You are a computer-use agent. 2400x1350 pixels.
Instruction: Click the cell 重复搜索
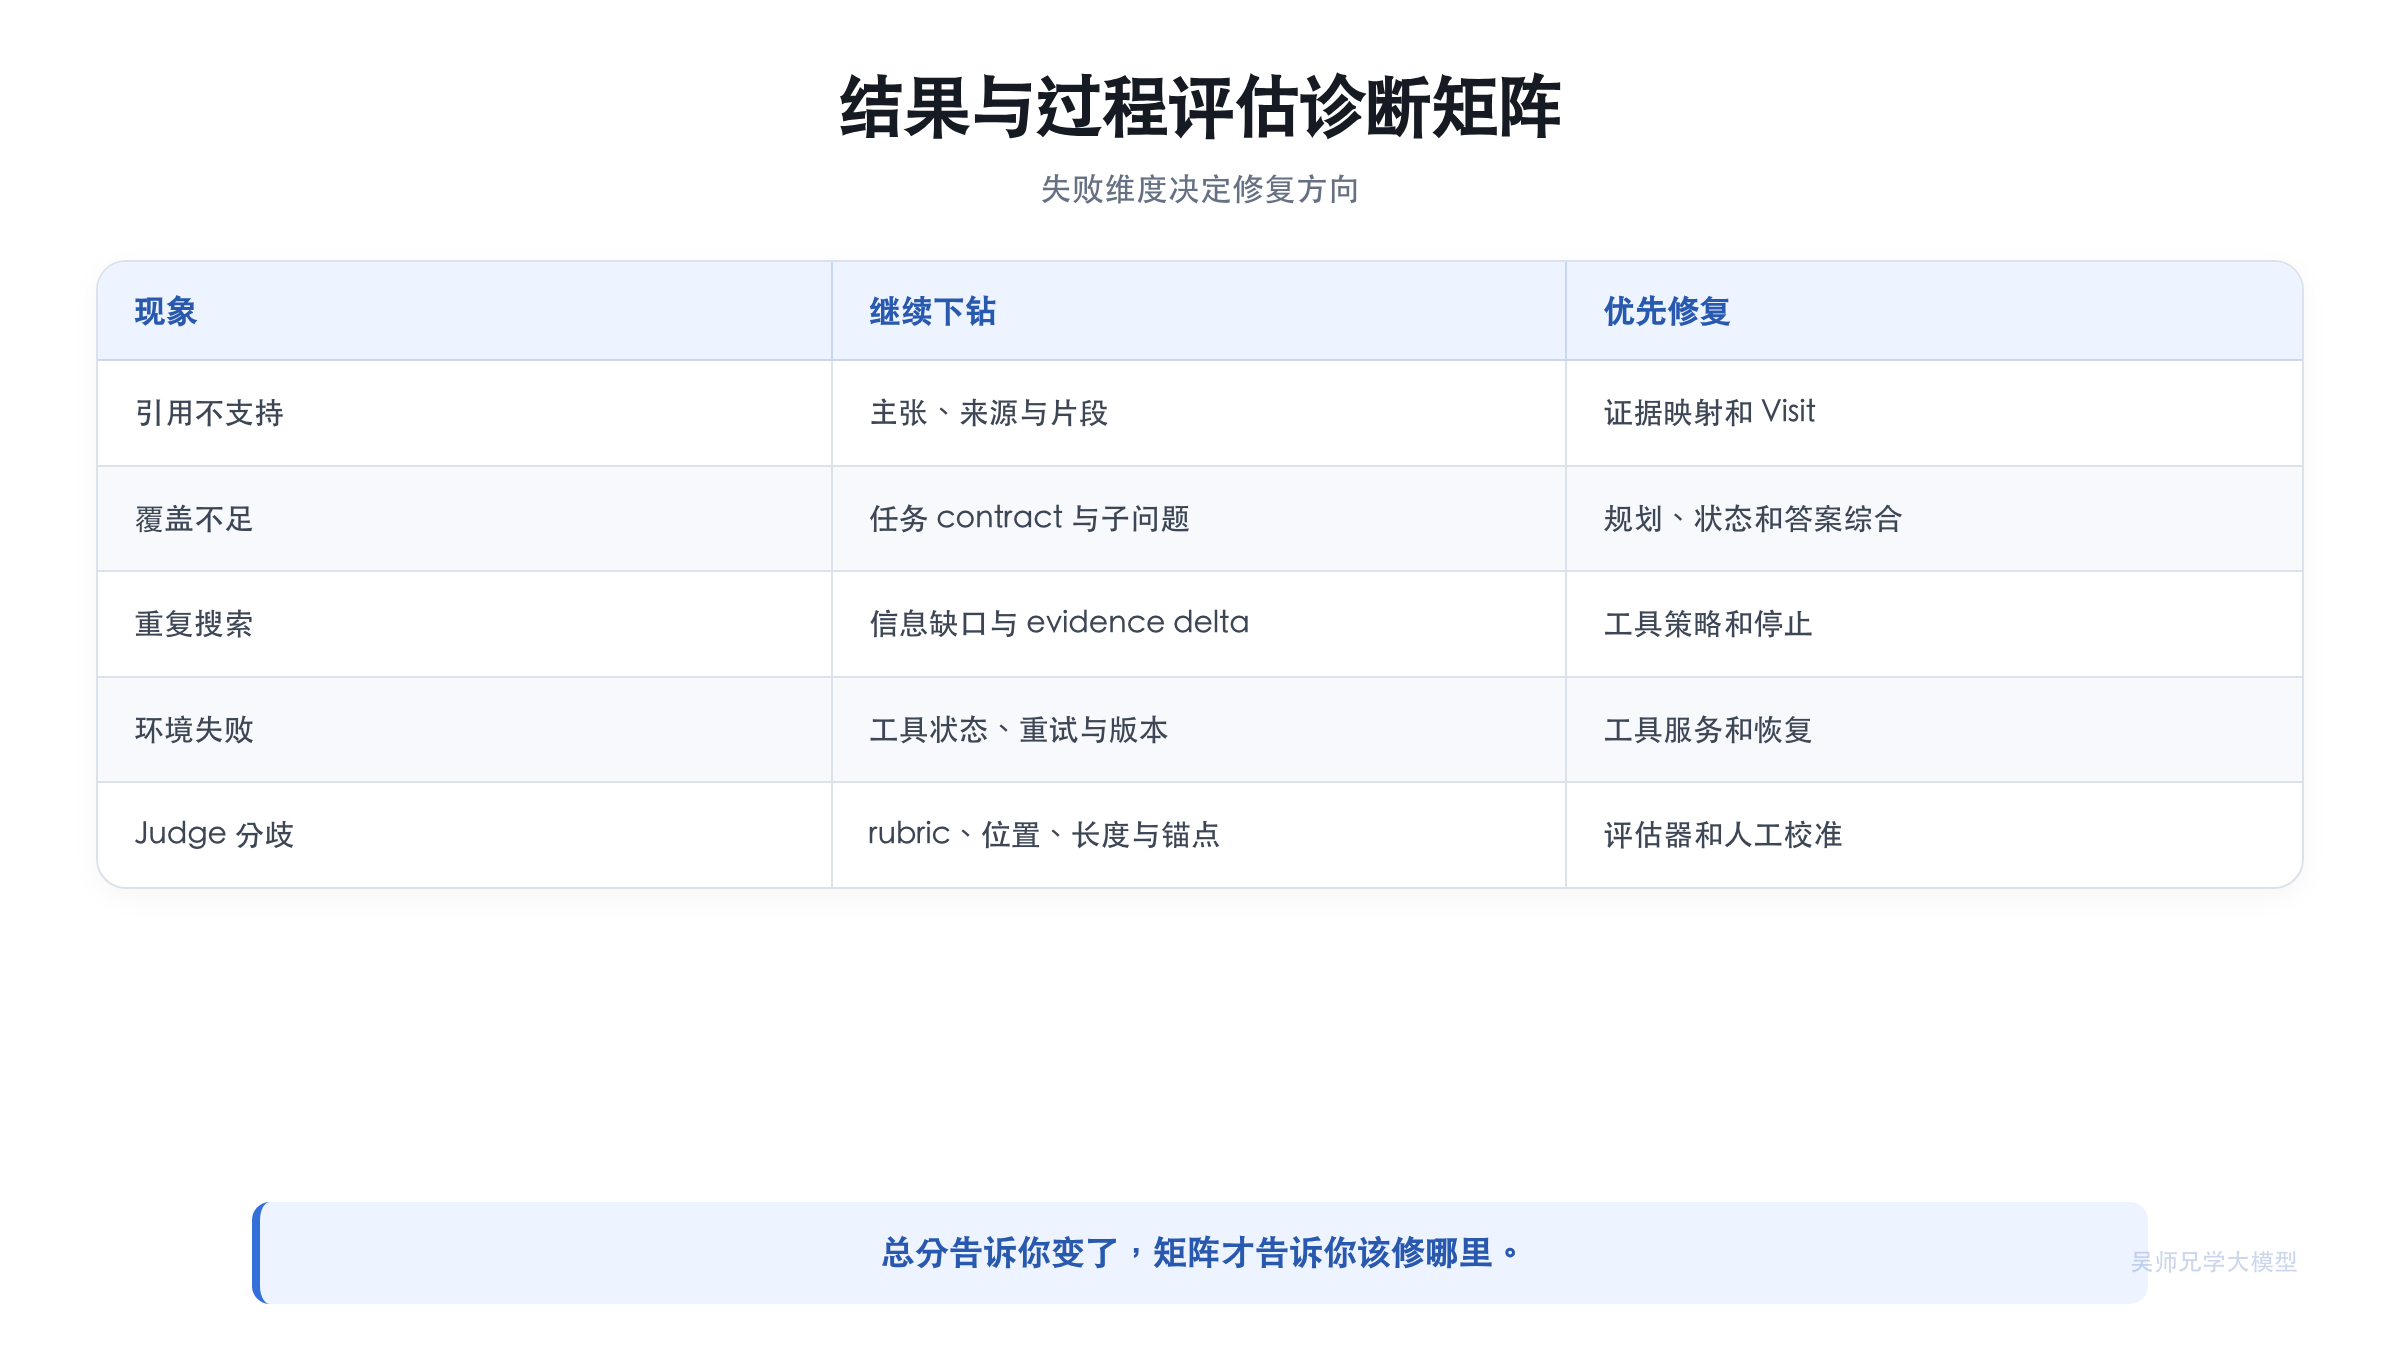(x=465, y=624)
